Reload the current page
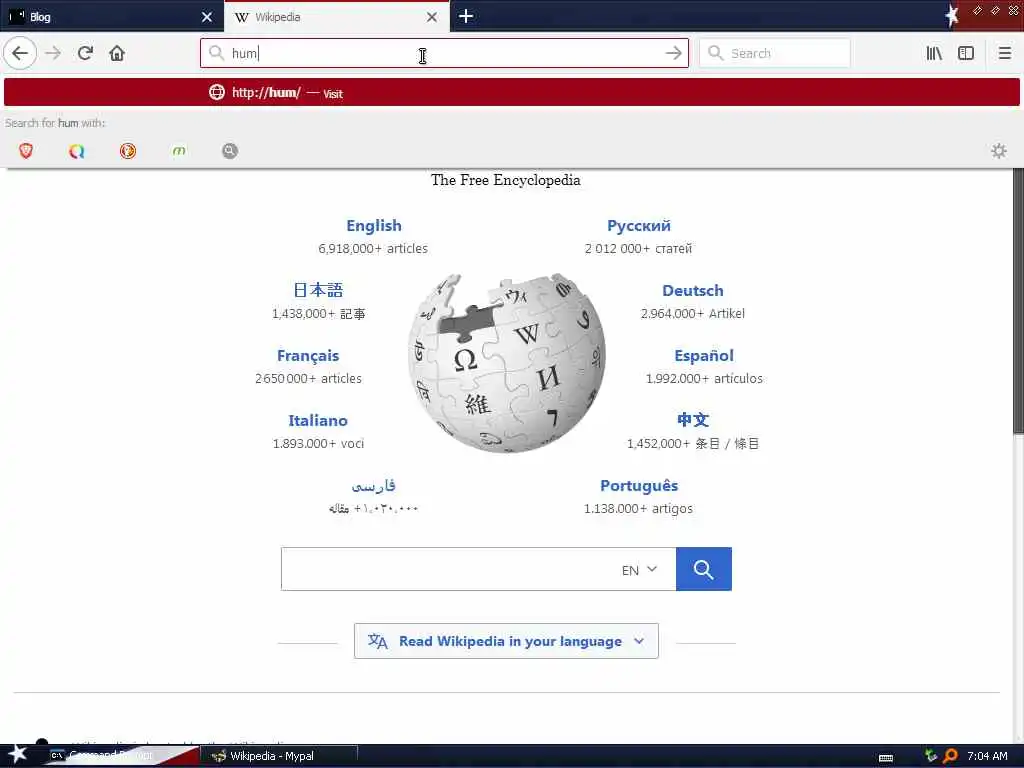 click(85, 53)
